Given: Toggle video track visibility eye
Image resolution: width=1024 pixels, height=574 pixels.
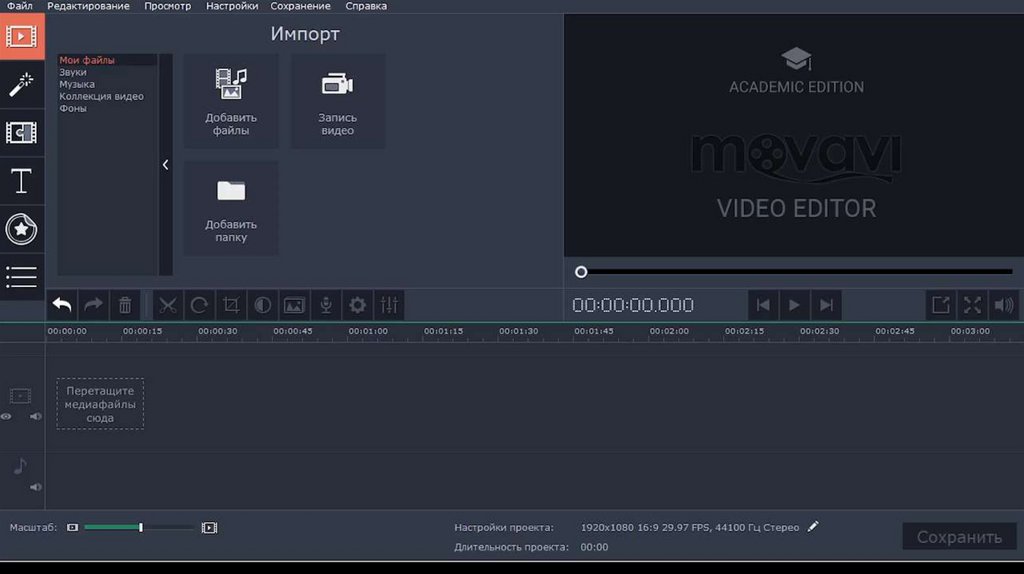Looking at the screenshot, I should pyautogui.click(x=6, y=417).
